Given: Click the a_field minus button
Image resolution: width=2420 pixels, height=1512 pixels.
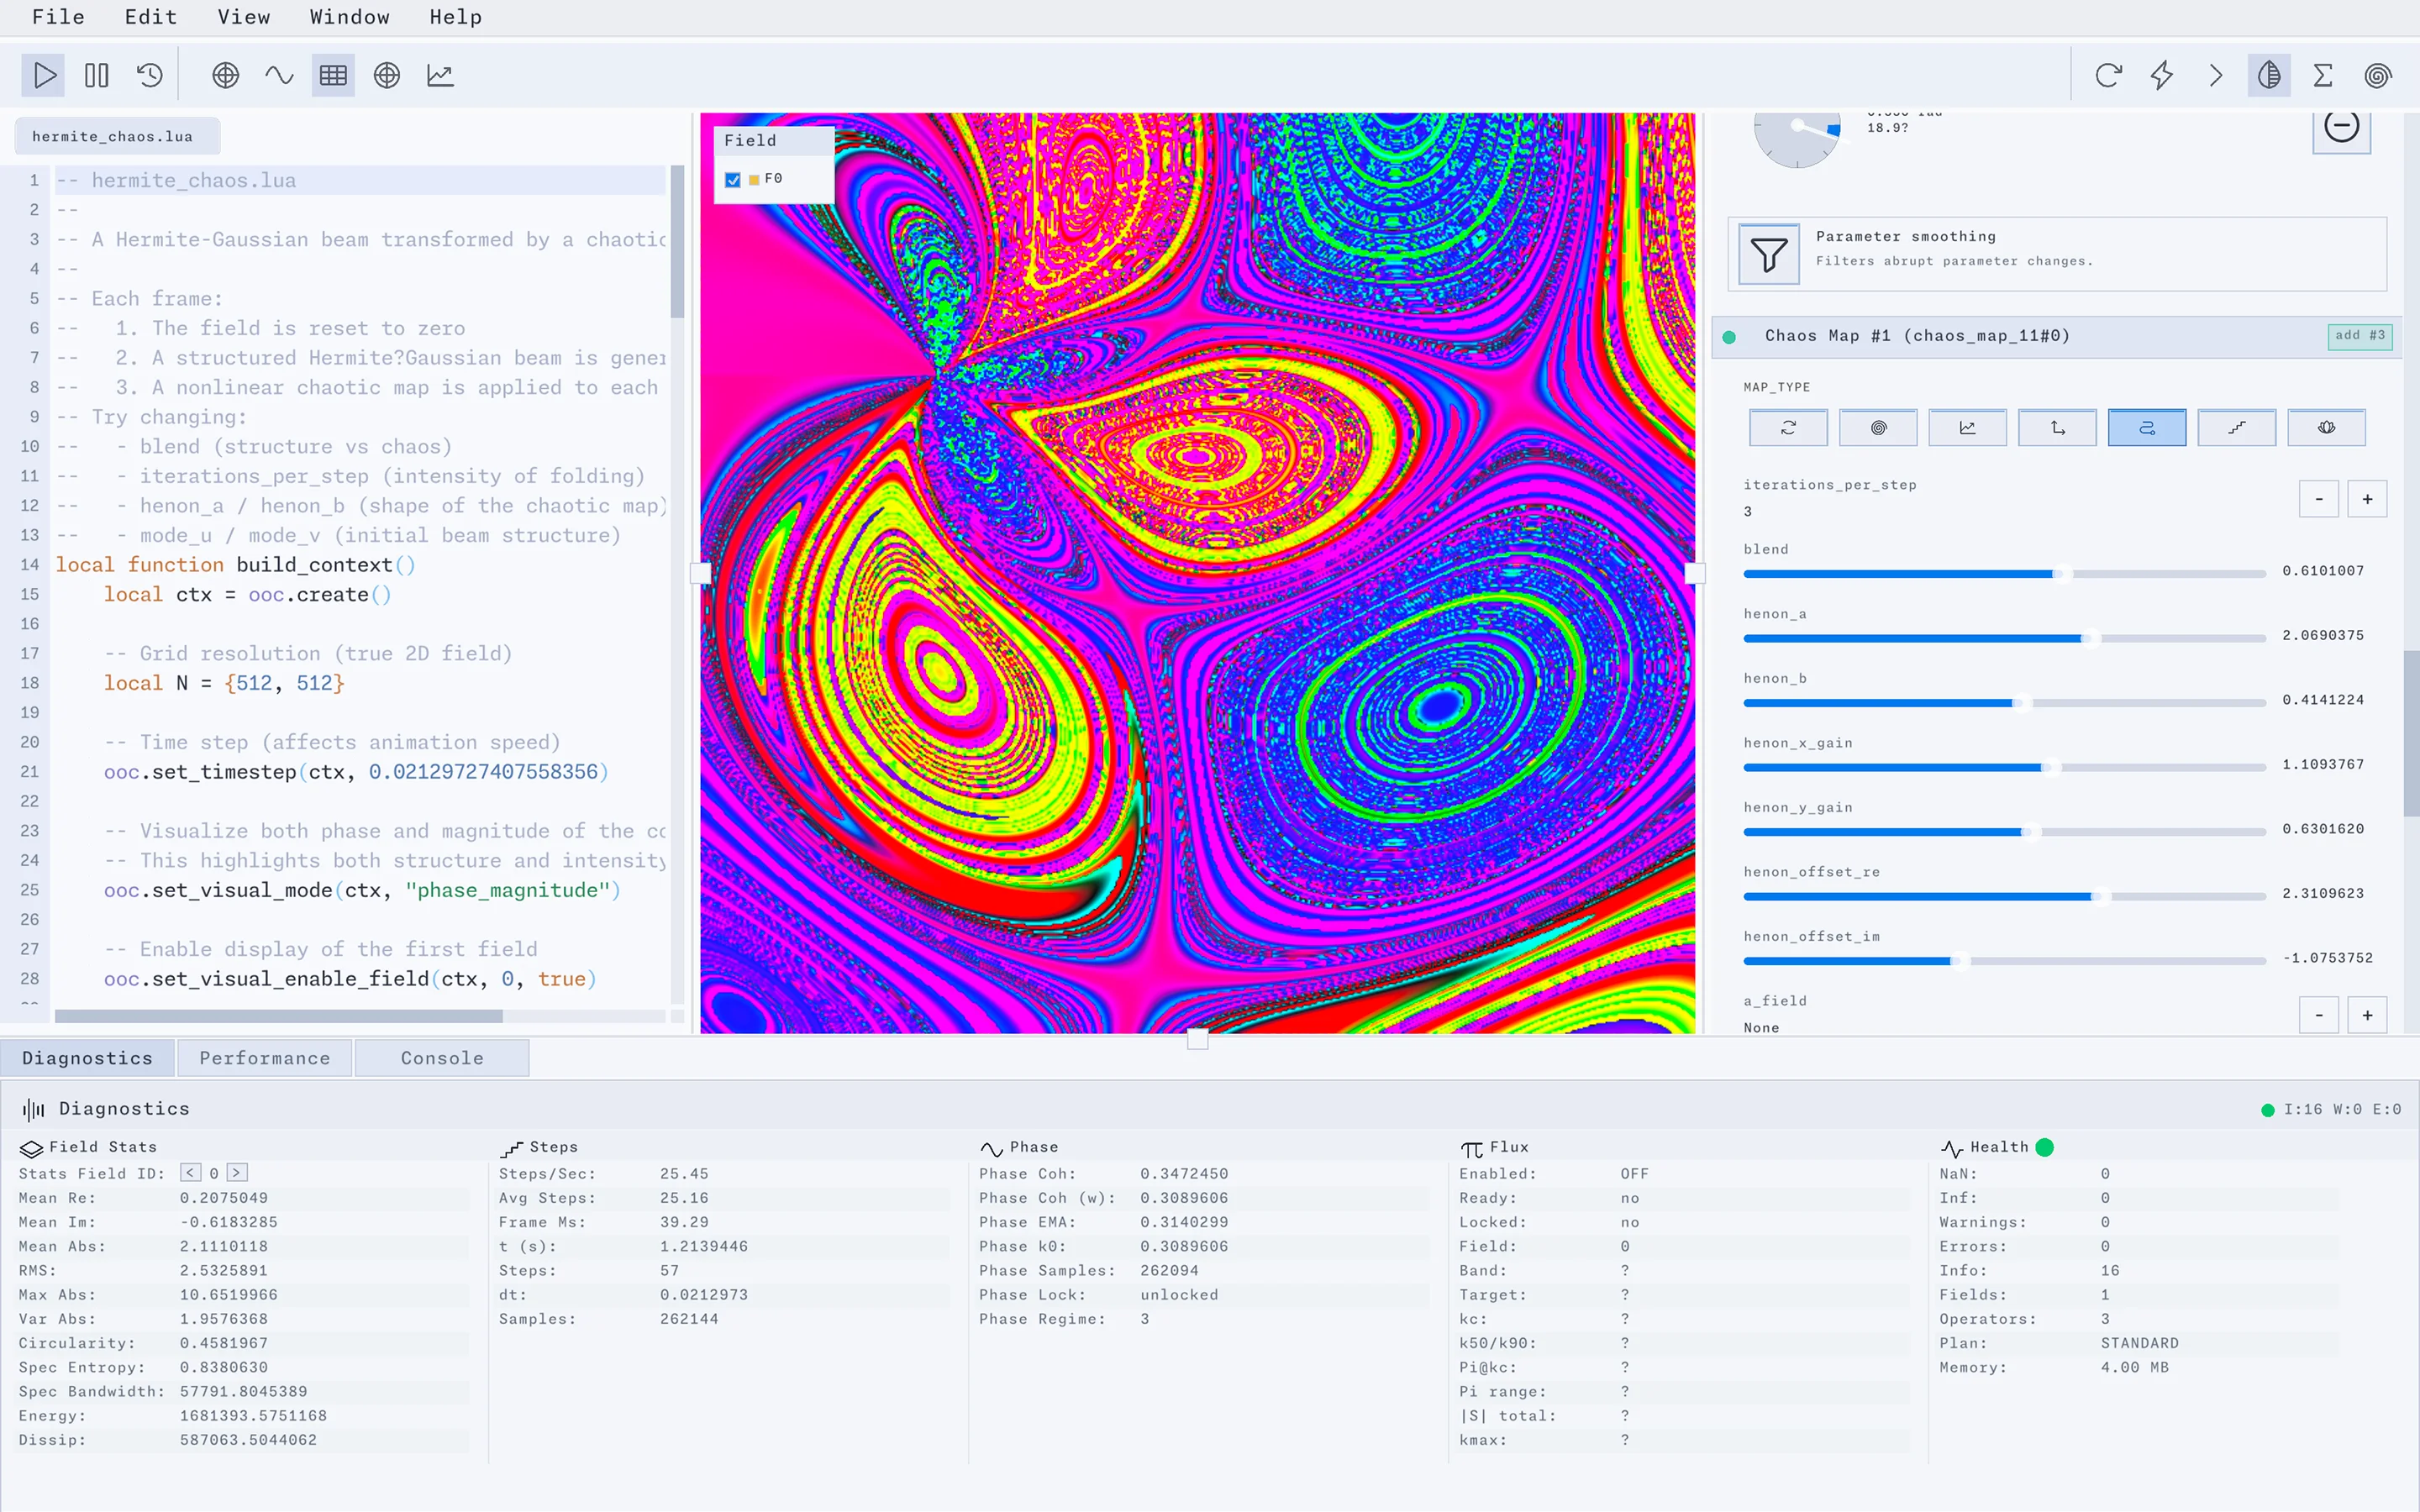Looking at the screenshot, I should tap(2318, 1015).
